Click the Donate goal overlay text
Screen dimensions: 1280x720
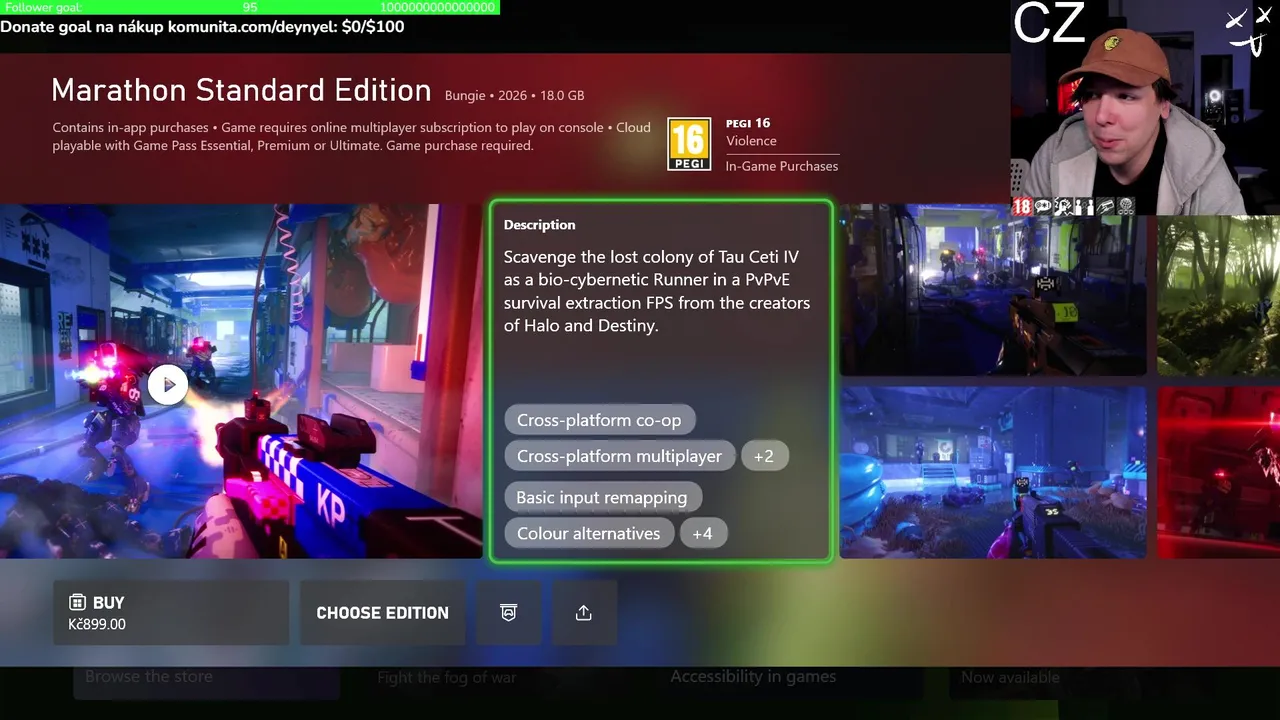coord(202,27)
